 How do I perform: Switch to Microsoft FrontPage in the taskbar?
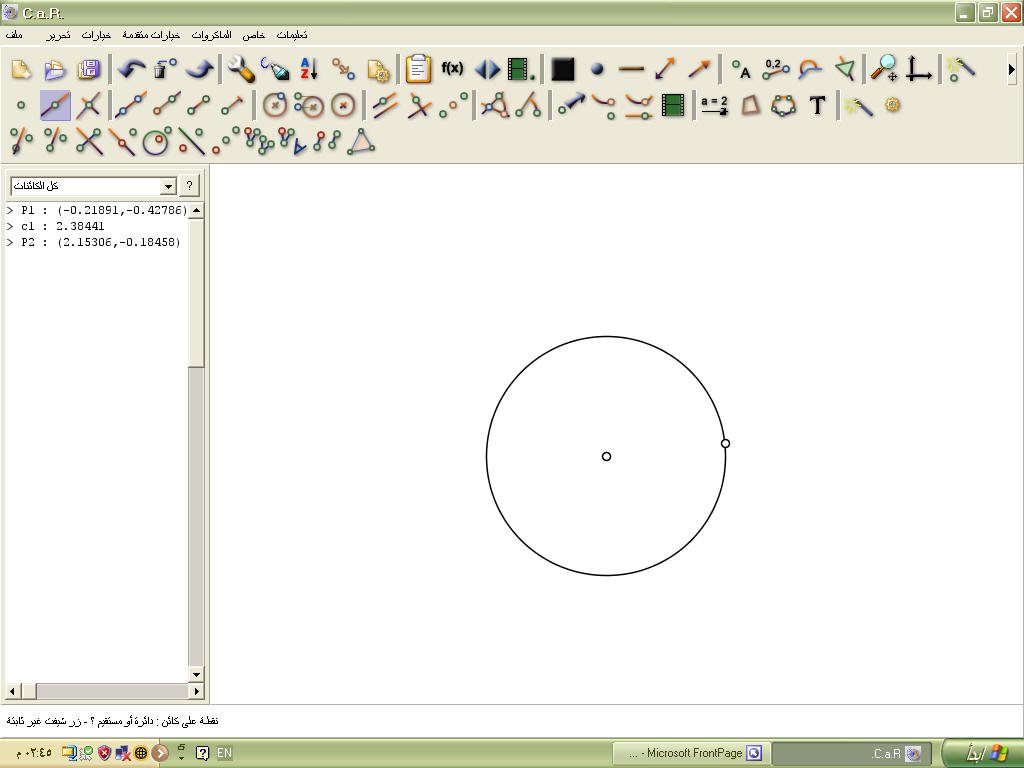pos(691,753)
